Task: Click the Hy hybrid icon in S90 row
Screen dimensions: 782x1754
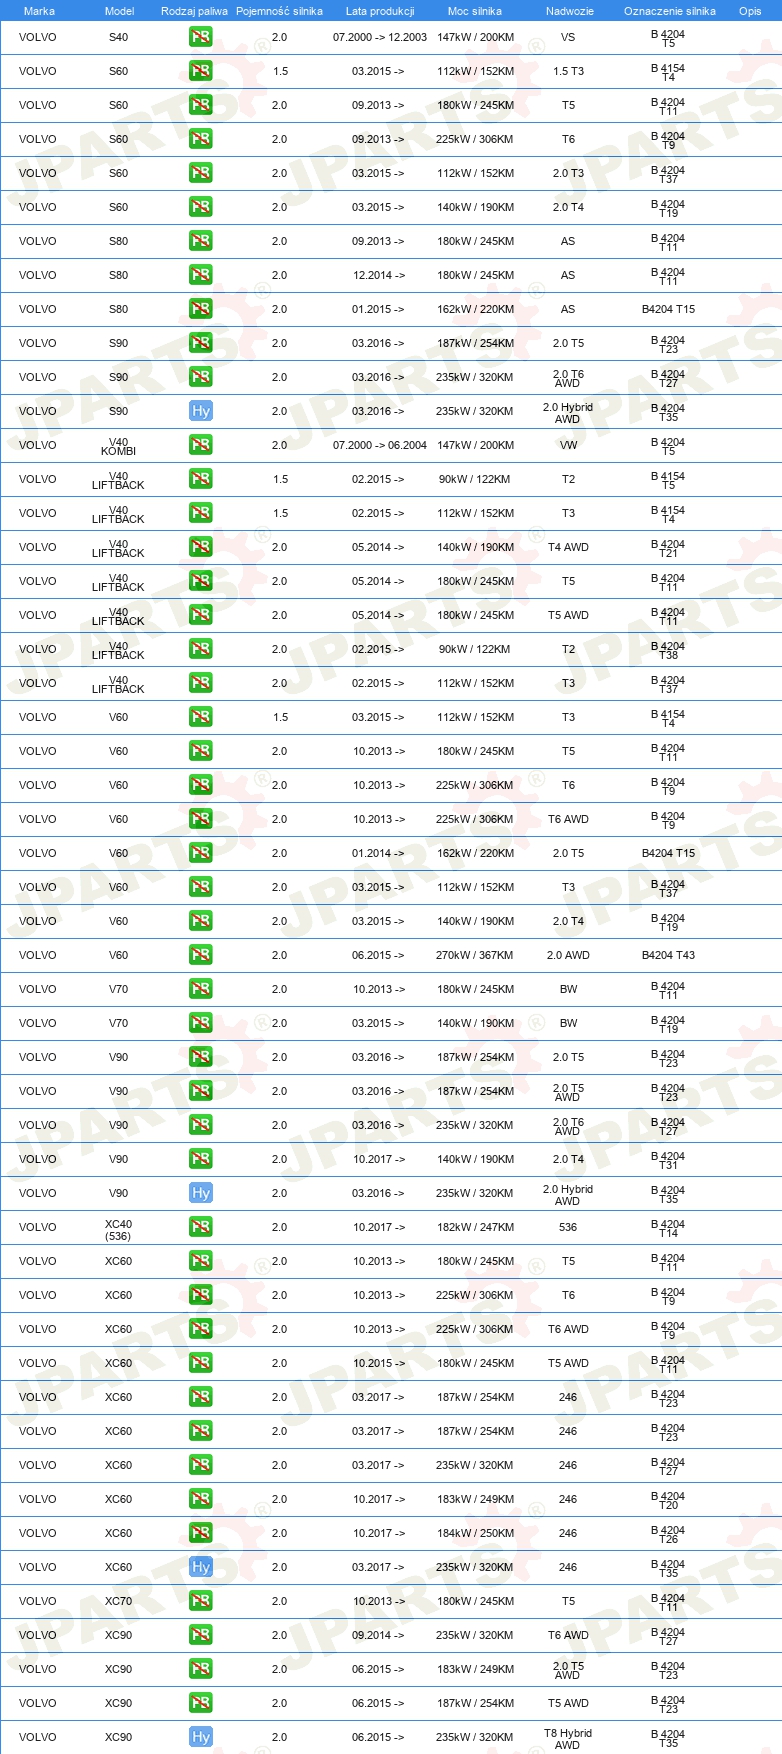Action: coord(200,411)
